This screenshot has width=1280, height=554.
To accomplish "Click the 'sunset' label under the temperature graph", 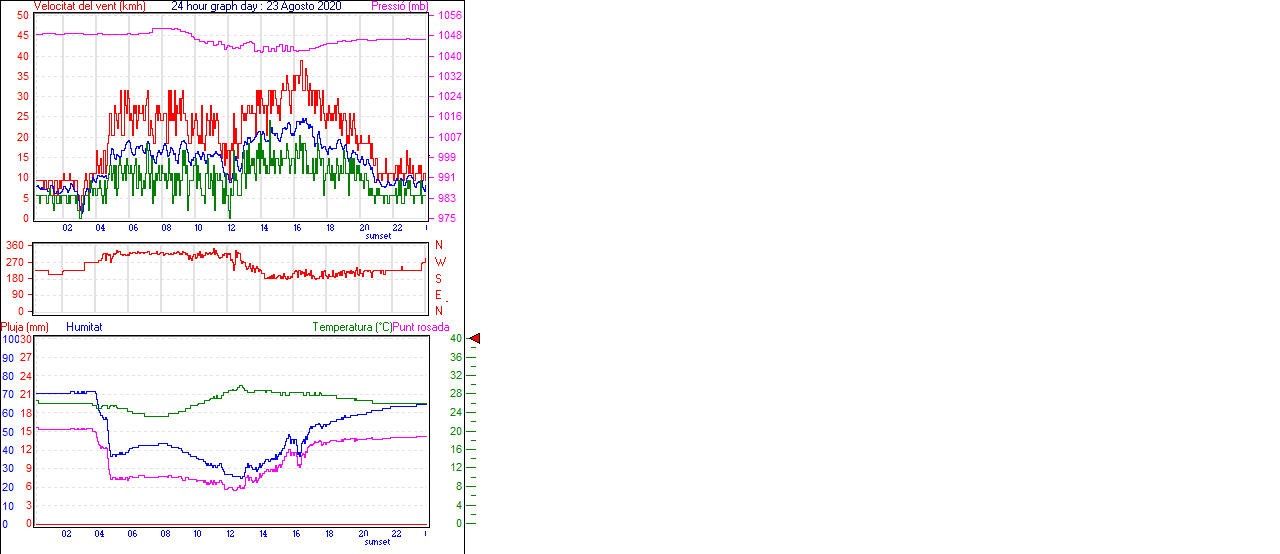I will coord(378,542).
